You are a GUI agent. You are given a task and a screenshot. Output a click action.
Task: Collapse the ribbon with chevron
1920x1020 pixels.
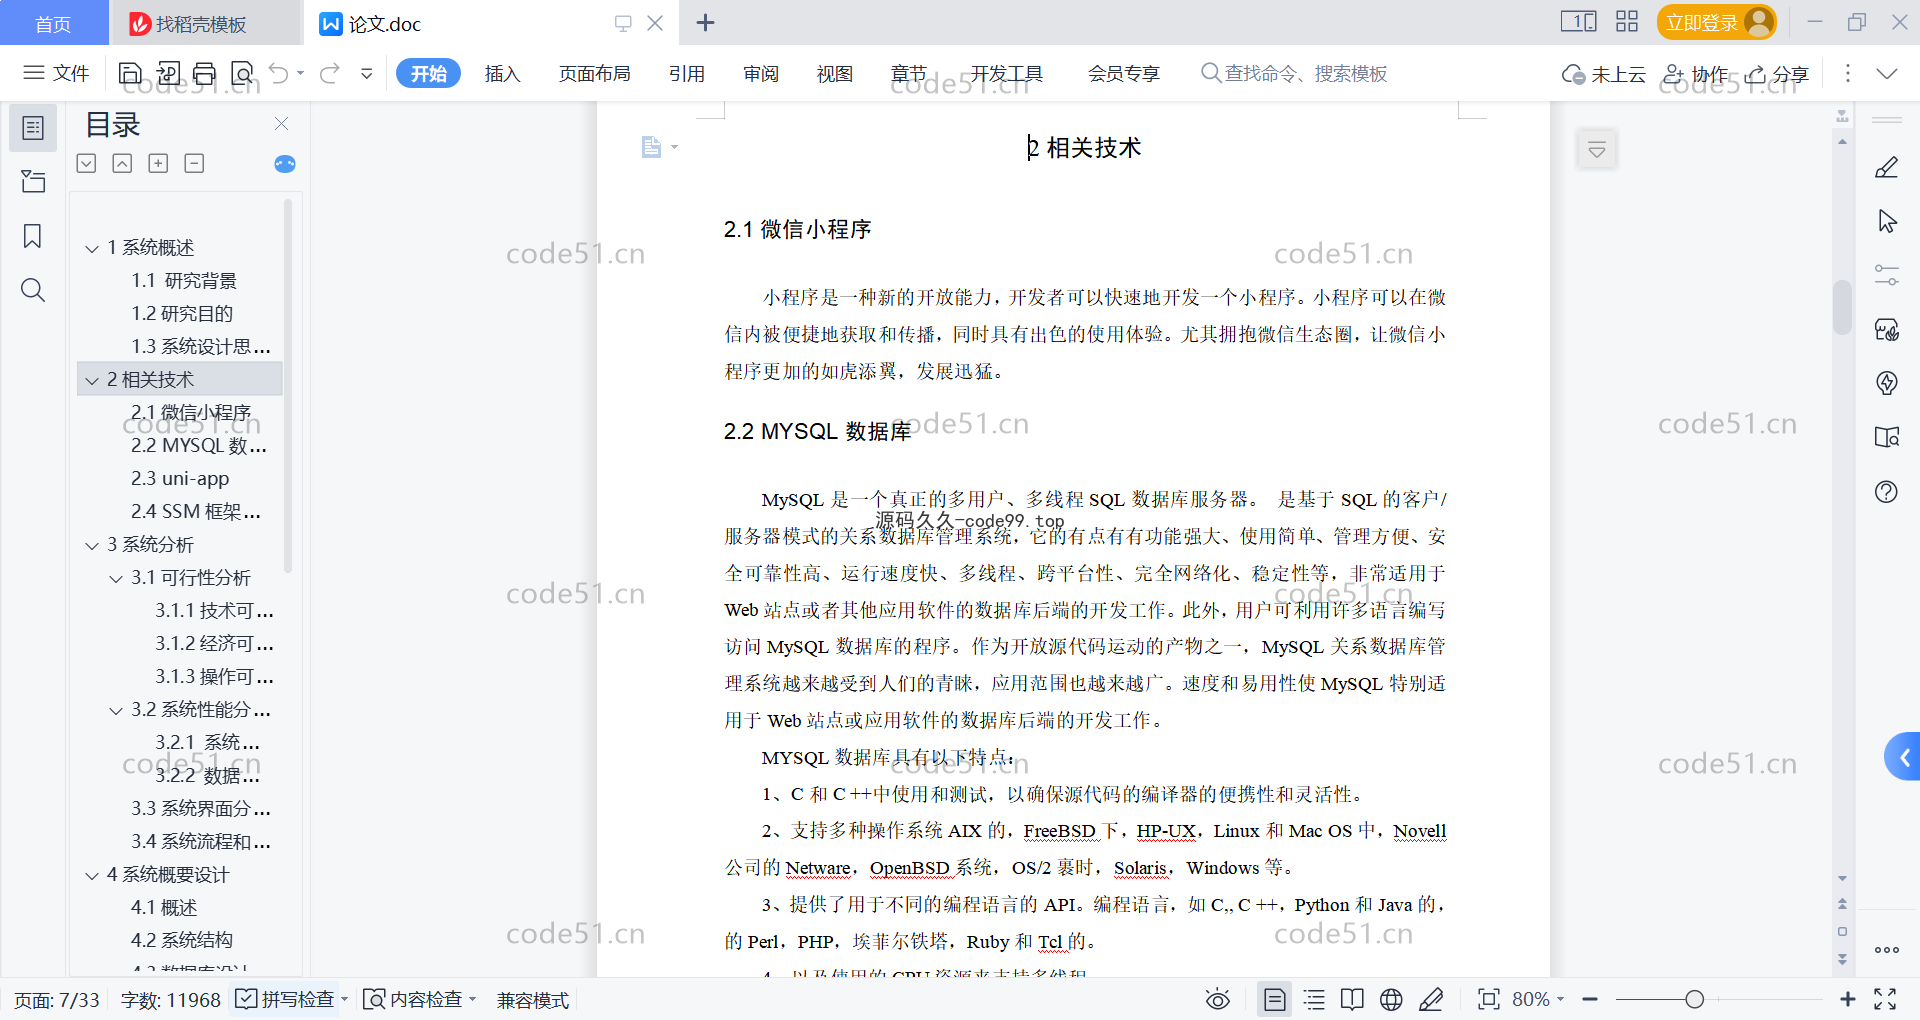[1887, 73]
